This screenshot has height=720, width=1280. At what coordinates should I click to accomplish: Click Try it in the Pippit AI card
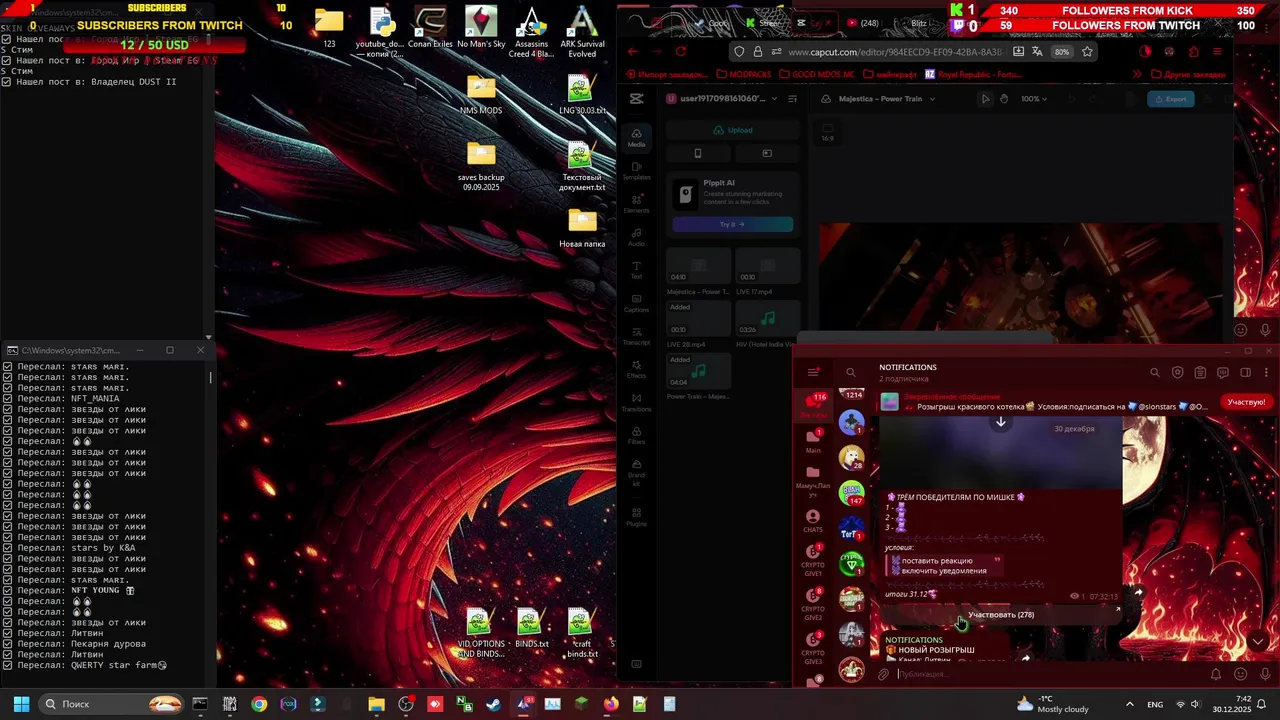733,224
